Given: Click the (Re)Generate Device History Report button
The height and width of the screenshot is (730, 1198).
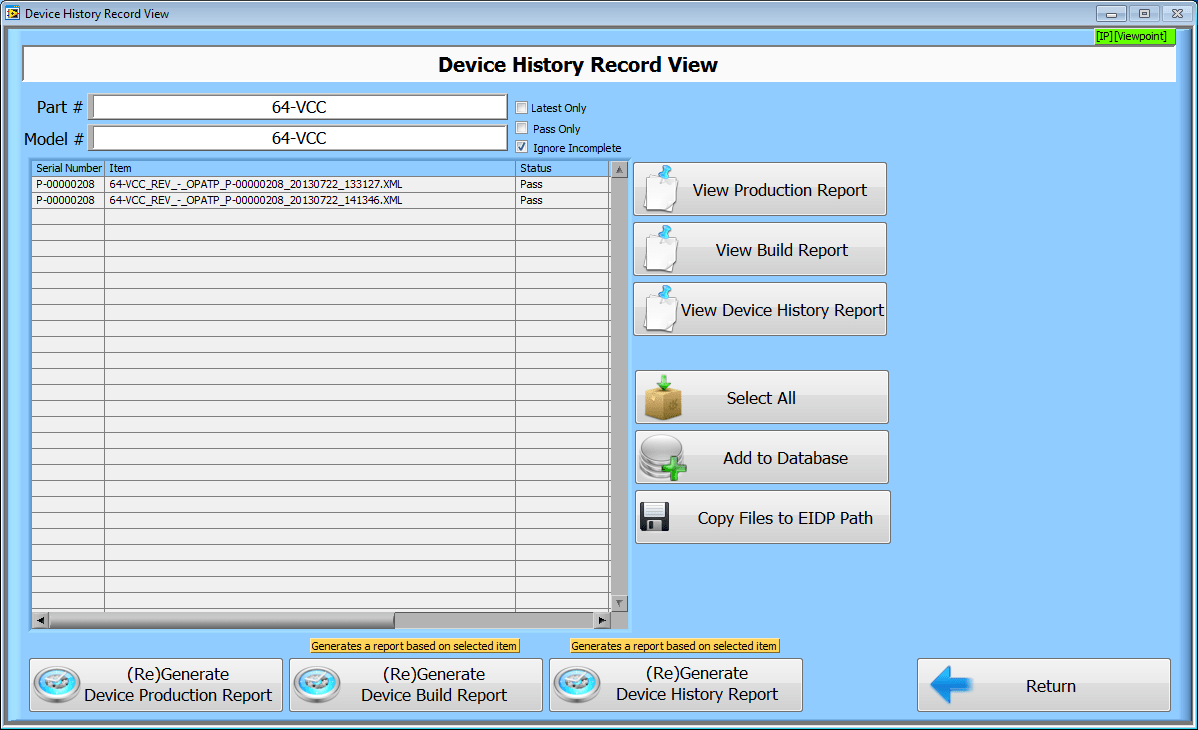Looking at the screenshot, I should [x=675, y=685].
